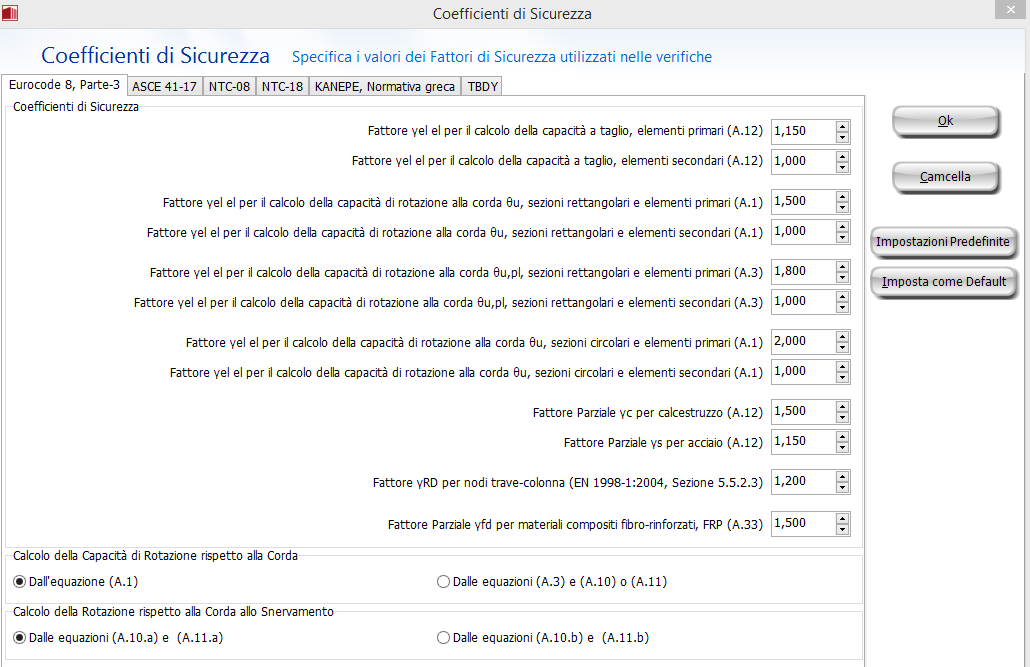Select Dall'equazione (A.1) radio option
The height and width of the screenshot is (667, 1030).
(20, 581)
